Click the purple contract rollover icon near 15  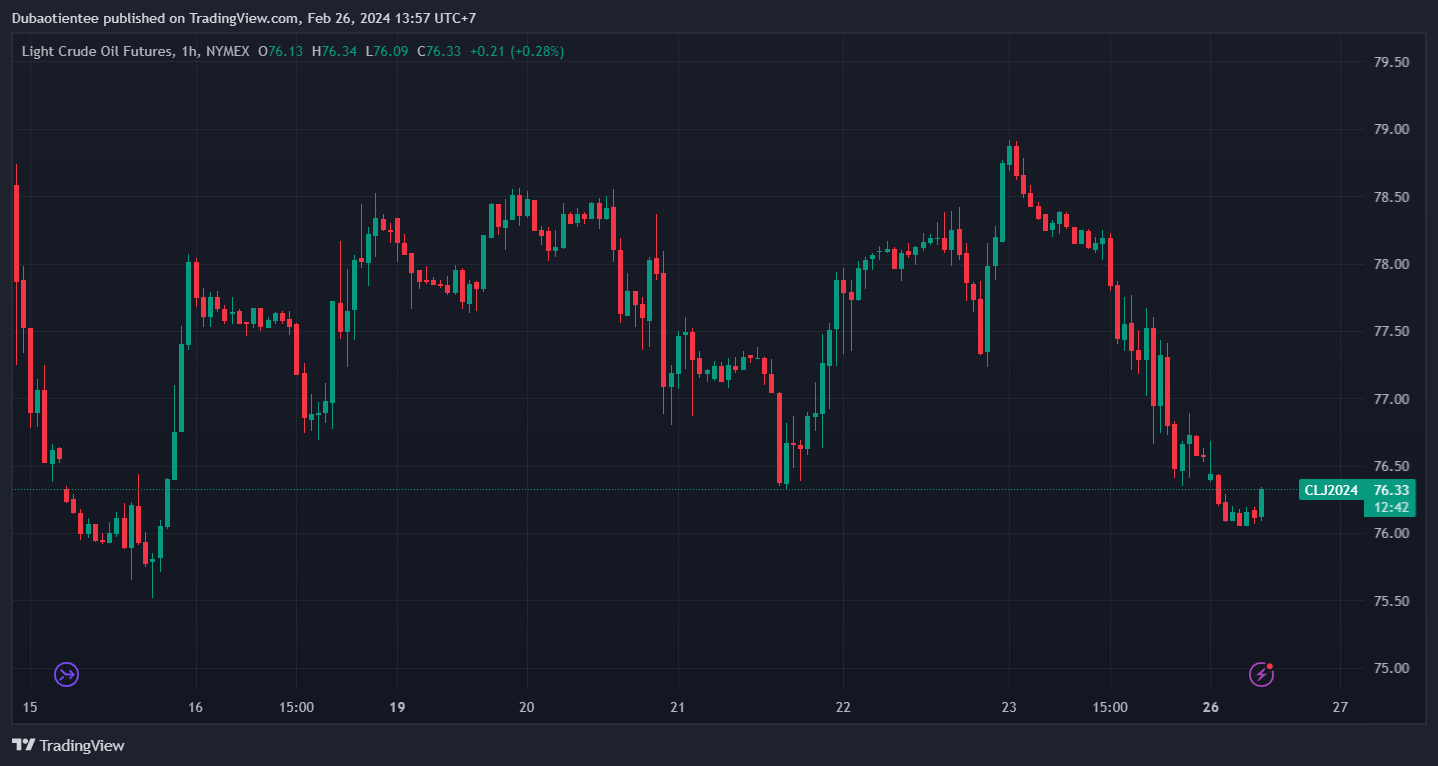click(x=66, y=674)
